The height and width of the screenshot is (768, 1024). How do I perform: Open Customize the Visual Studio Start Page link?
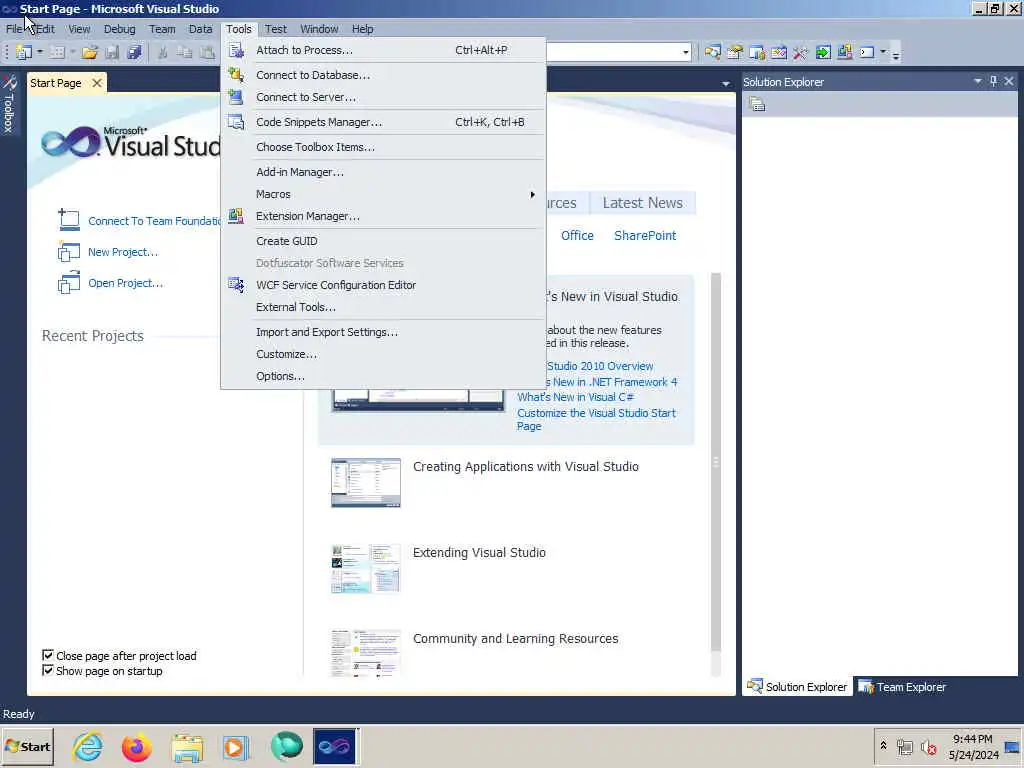click(596, 419)
